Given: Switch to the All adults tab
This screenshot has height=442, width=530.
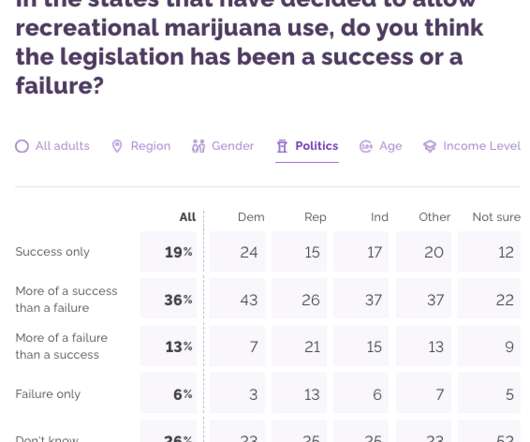Looking at the screenshot, I should pyautogui.click(x=52, y=146).
